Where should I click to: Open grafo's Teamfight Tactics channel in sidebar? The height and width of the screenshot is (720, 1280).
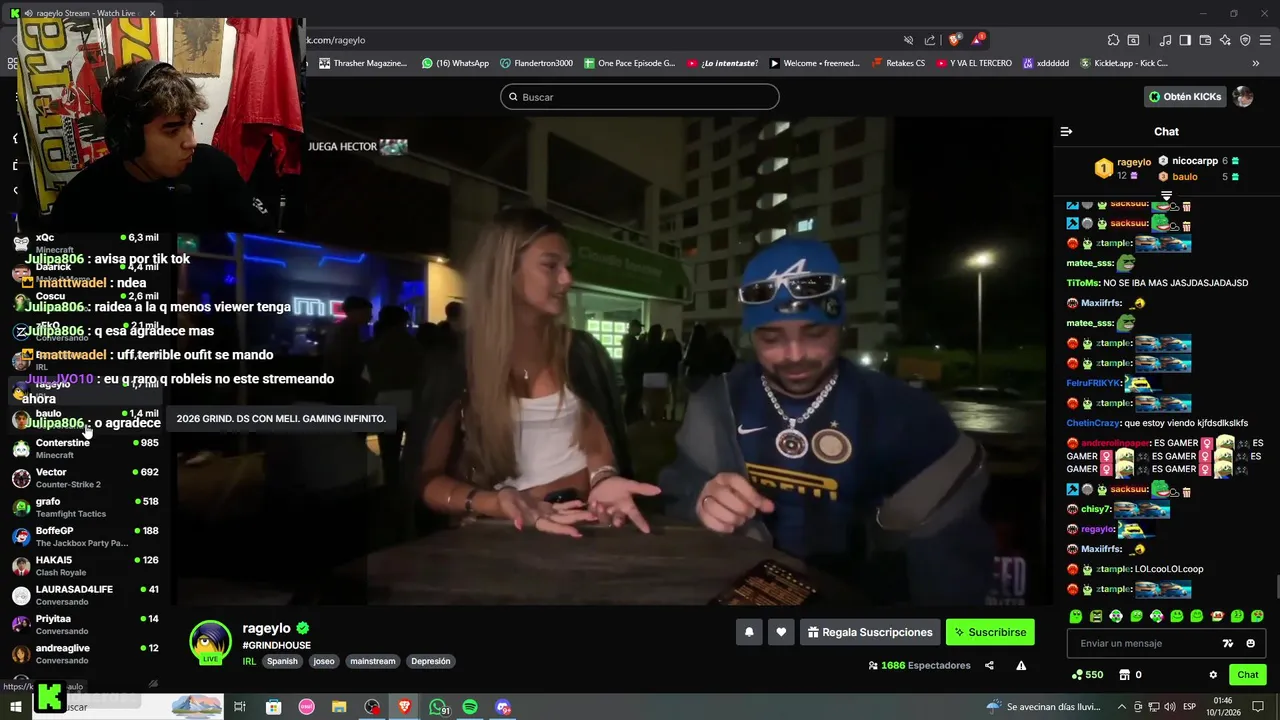tap(85, 507)
